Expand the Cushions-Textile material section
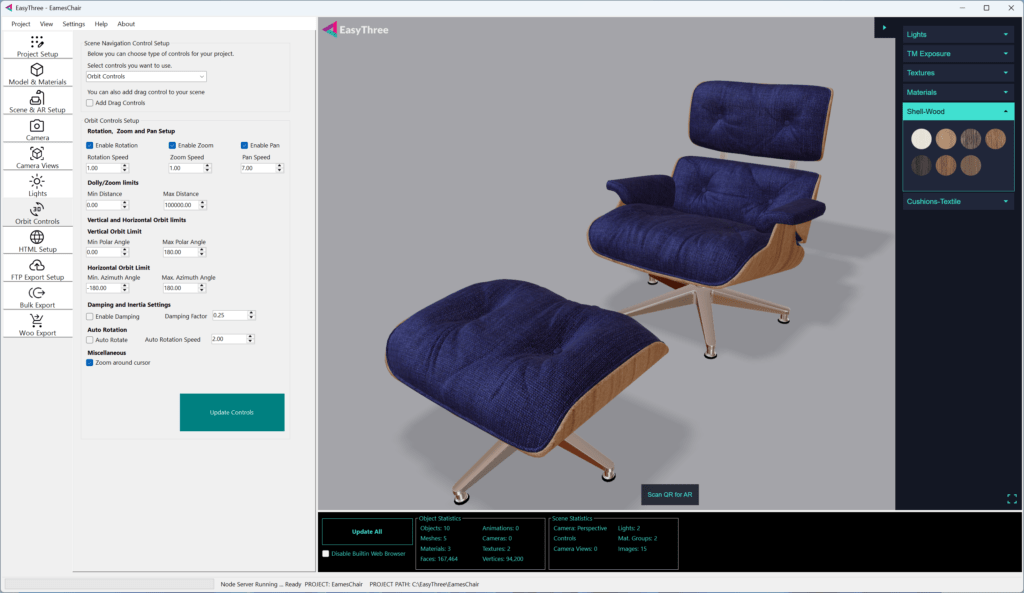 [x=958, y=201]
